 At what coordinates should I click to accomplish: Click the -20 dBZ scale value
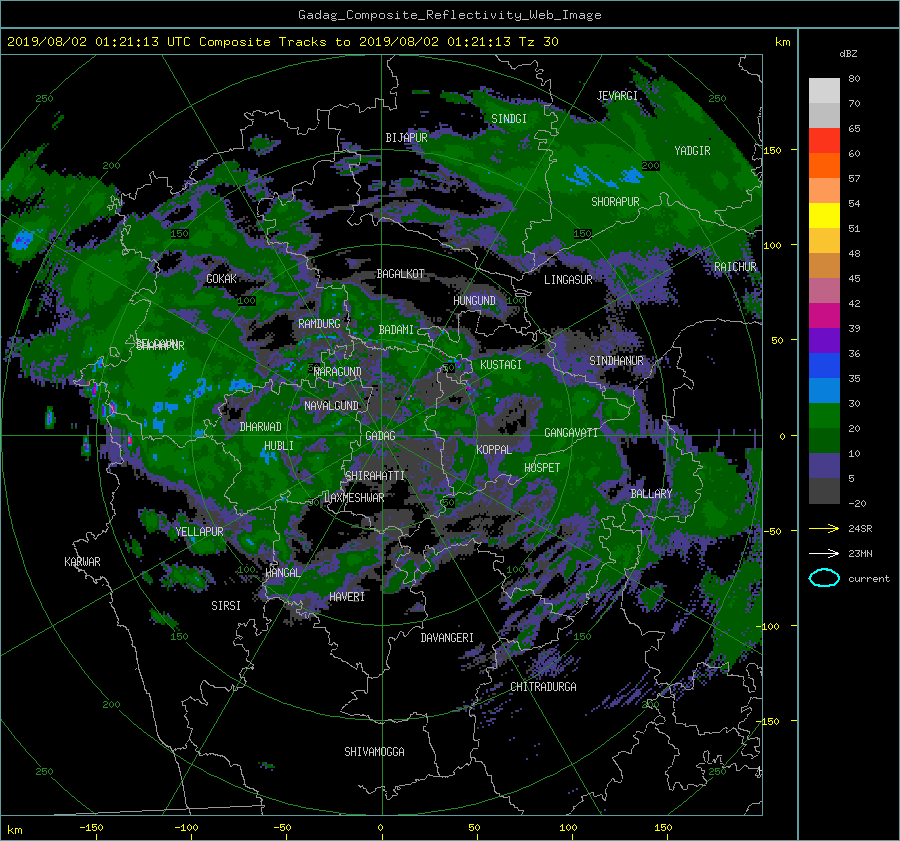[x=857, y=503]
